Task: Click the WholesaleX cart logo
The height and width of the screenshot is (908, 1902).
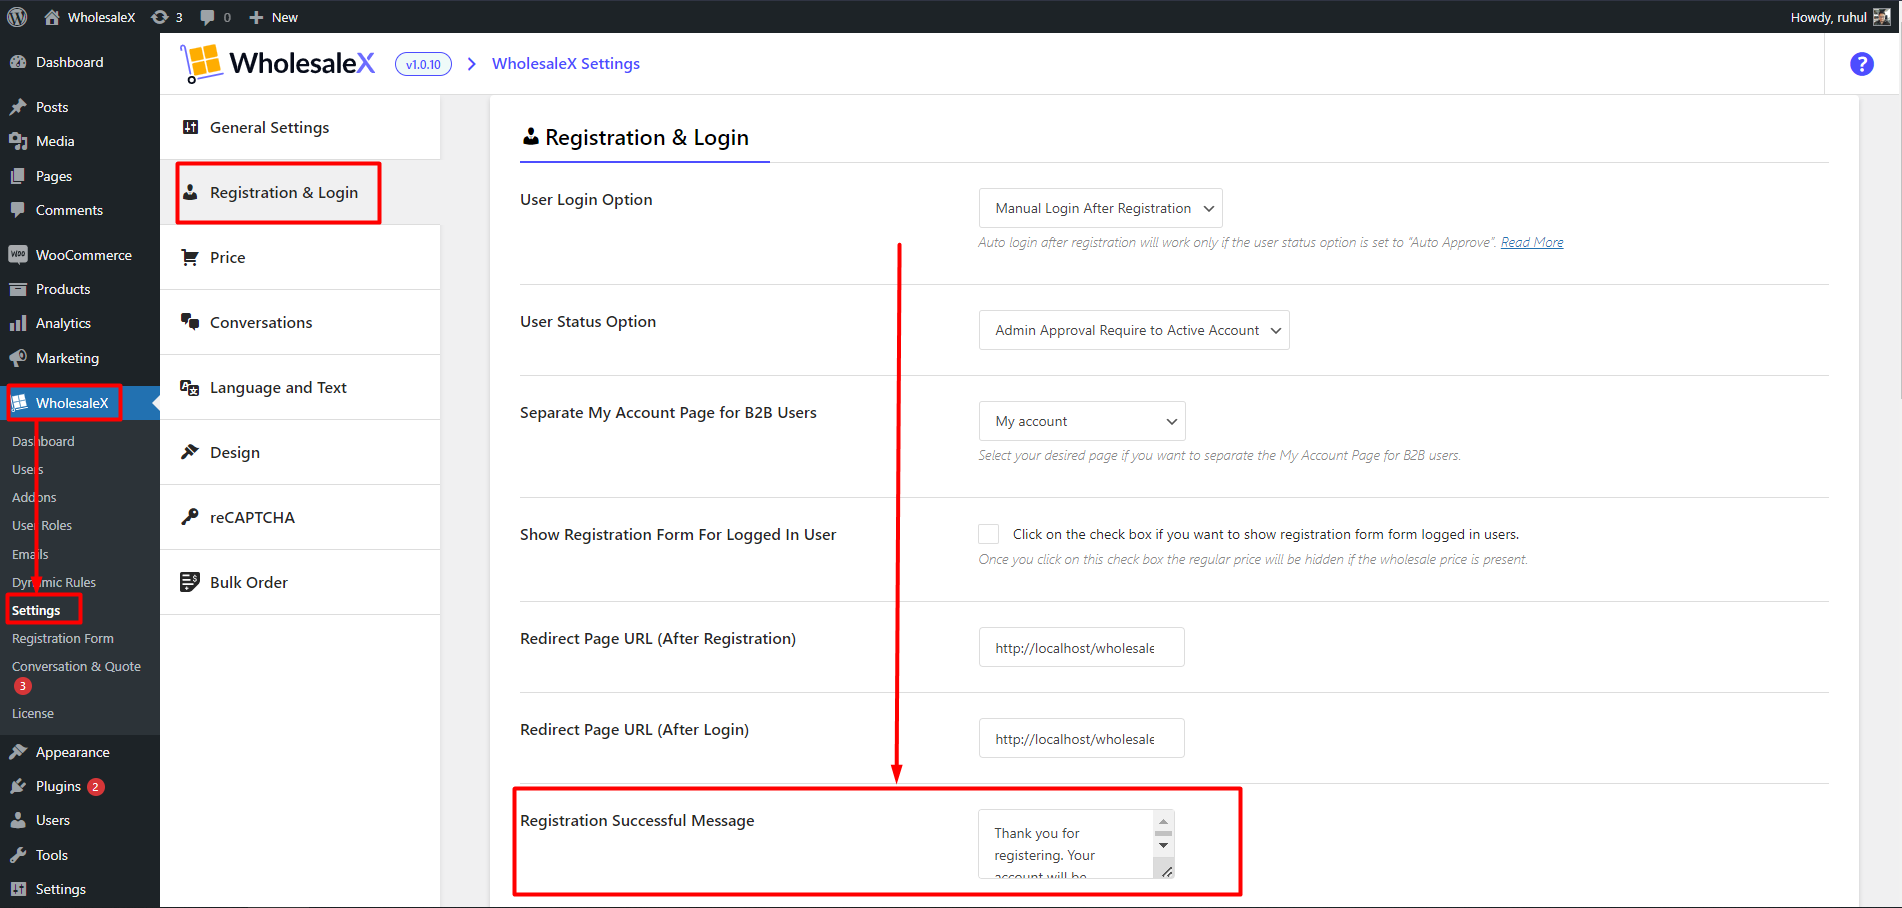Action: tap(201, 63)
